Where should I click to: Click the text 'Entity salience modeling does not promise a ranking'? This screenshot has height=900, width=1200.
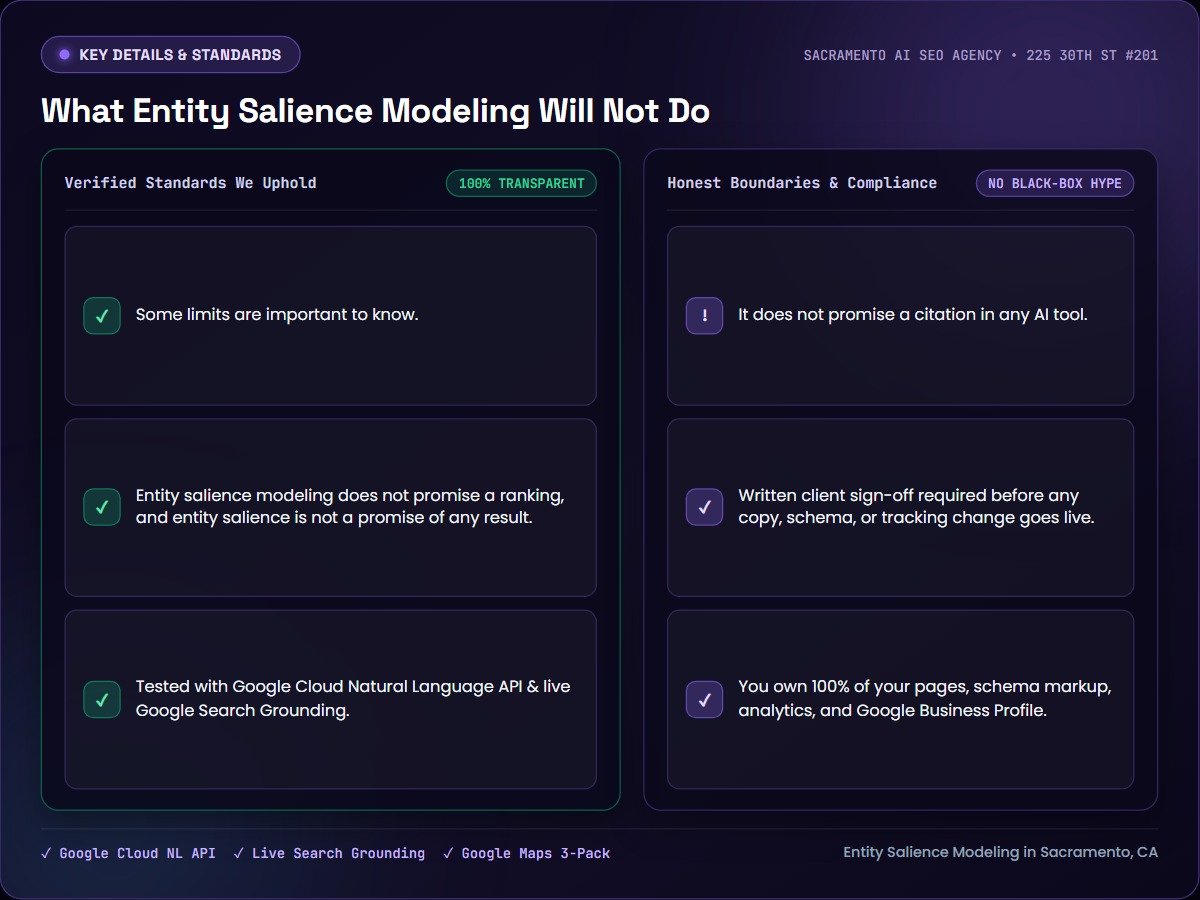[350, 507]
